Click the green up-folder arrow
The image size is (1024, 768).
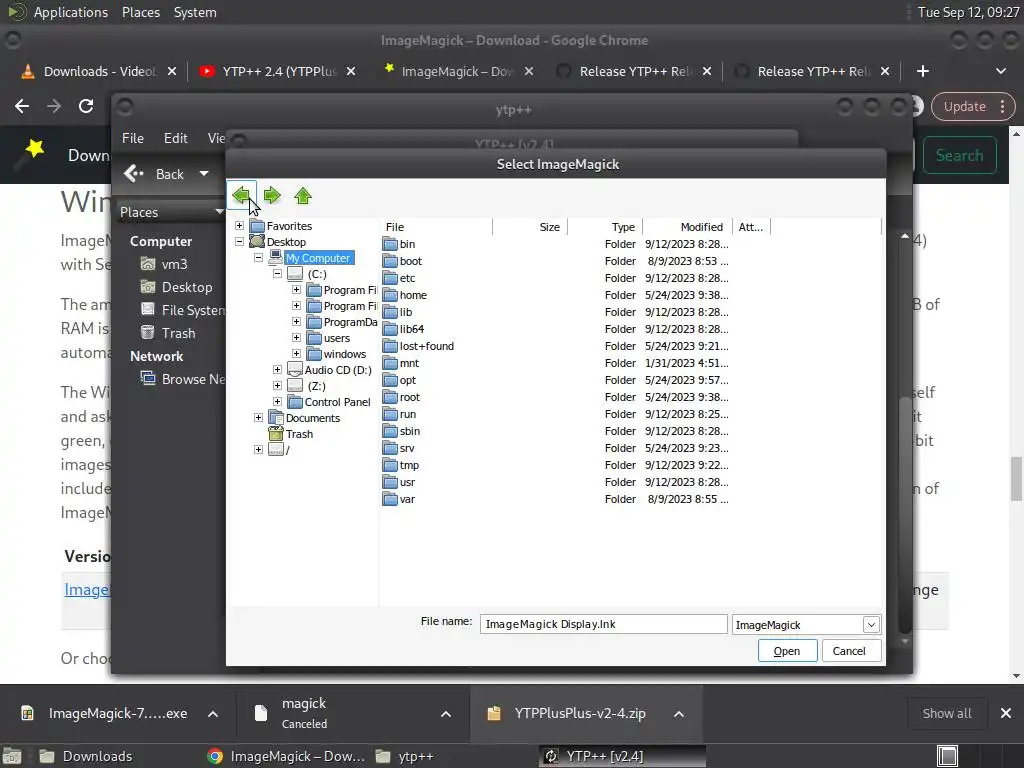302,195
